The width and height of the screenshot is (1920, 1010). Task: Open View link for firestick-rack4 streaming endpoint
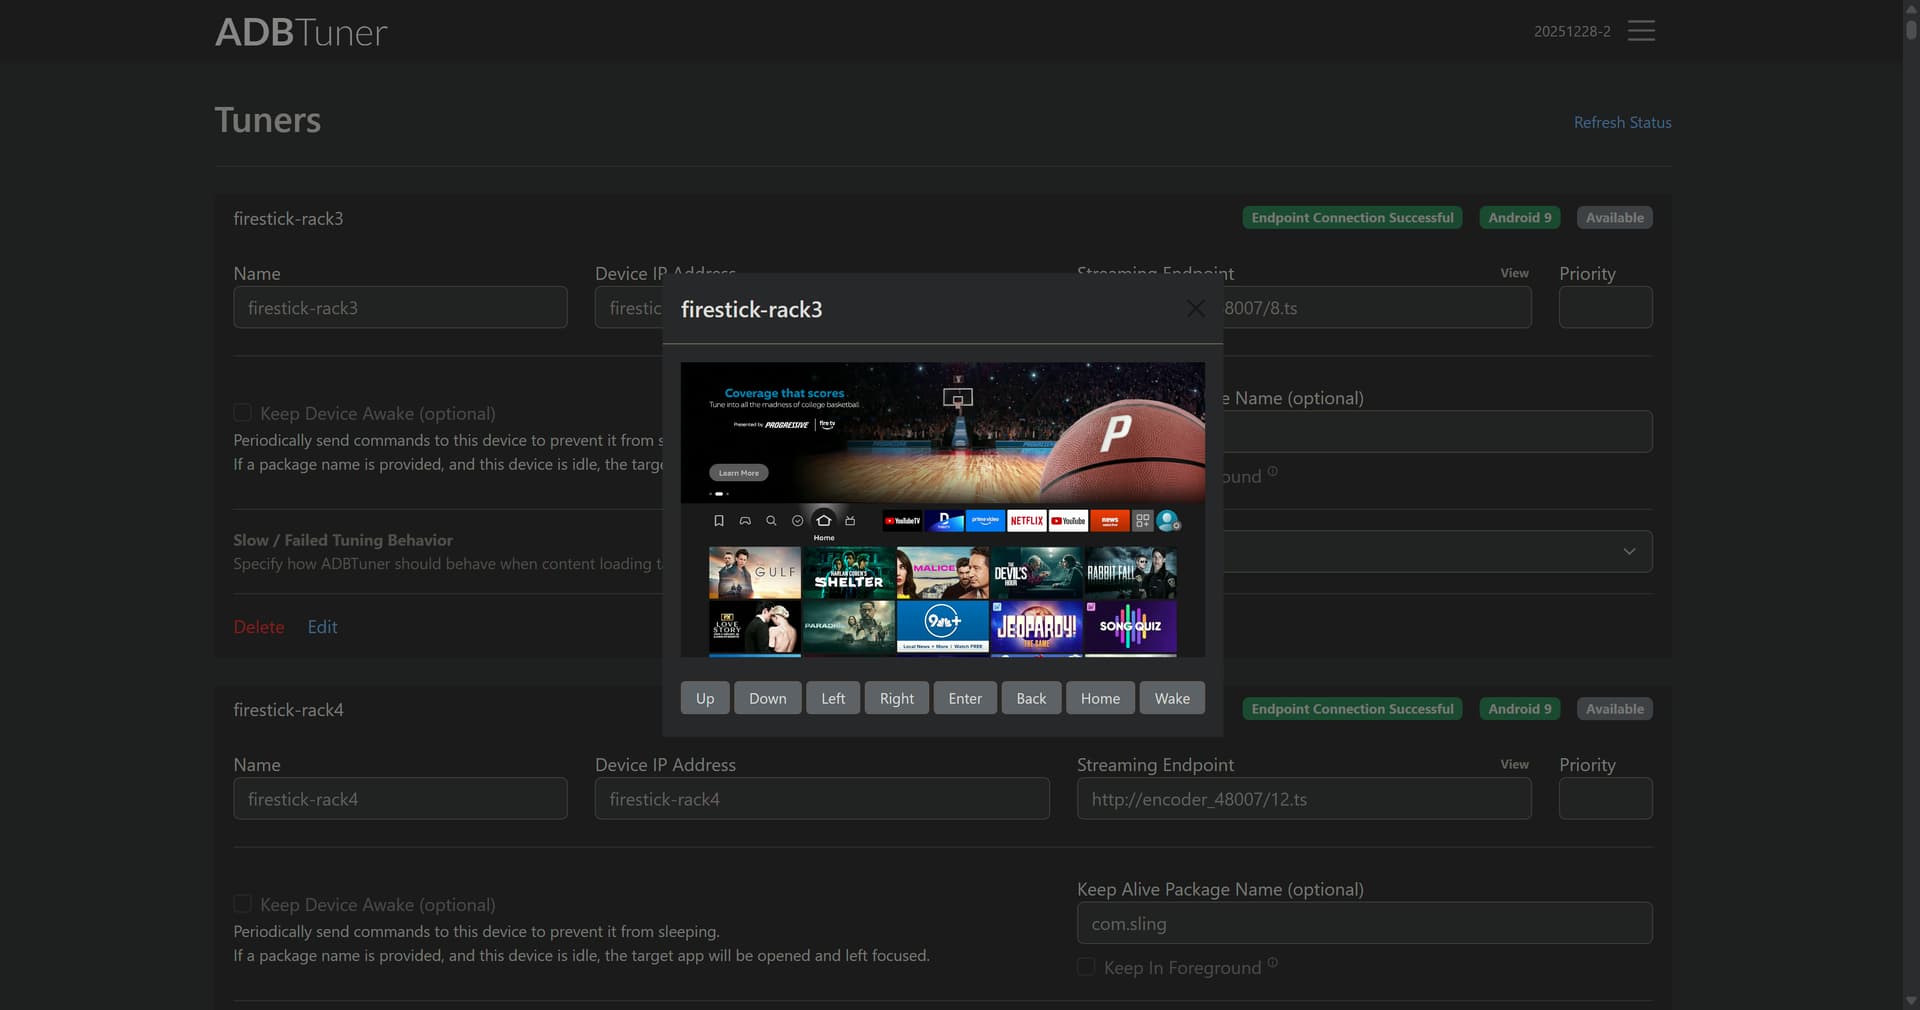click(x=1514, y=764)
